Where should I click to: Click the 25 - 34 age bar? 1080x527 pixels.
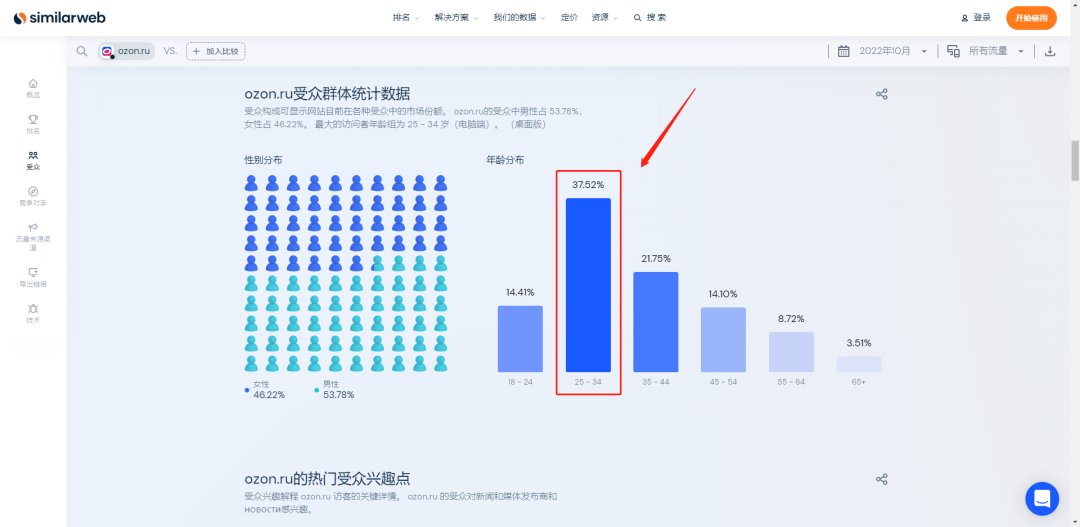[588, 285]
